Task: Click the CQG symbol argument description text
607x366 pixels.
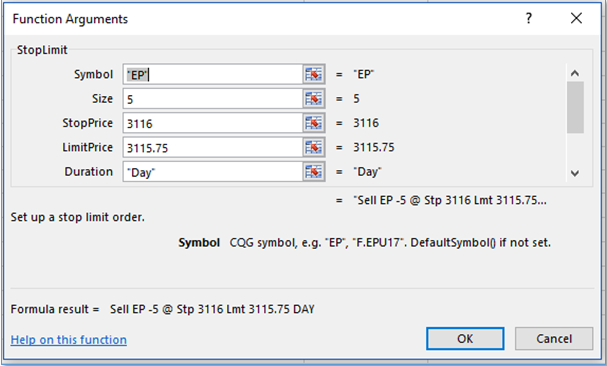Action: pyautogui.click(x=390, y=243)
